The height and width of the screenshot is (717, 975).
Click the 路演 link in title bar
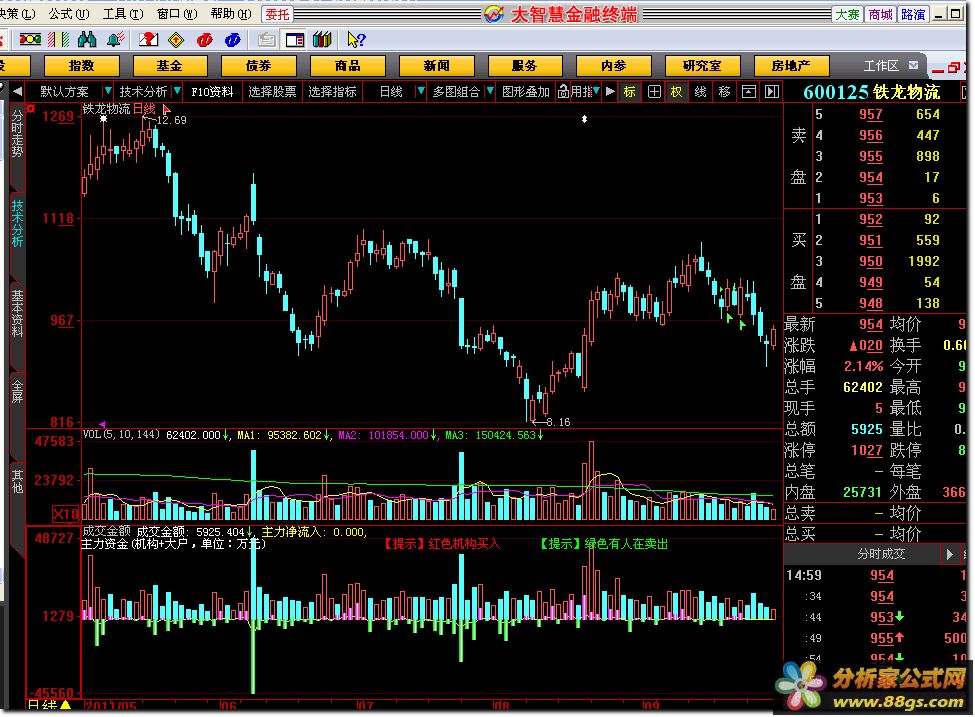tap(913, 14)
